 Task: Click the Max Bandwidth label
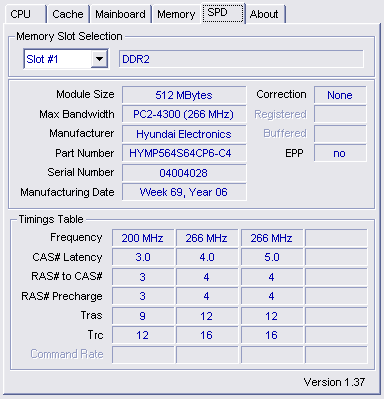coord(77,114)
